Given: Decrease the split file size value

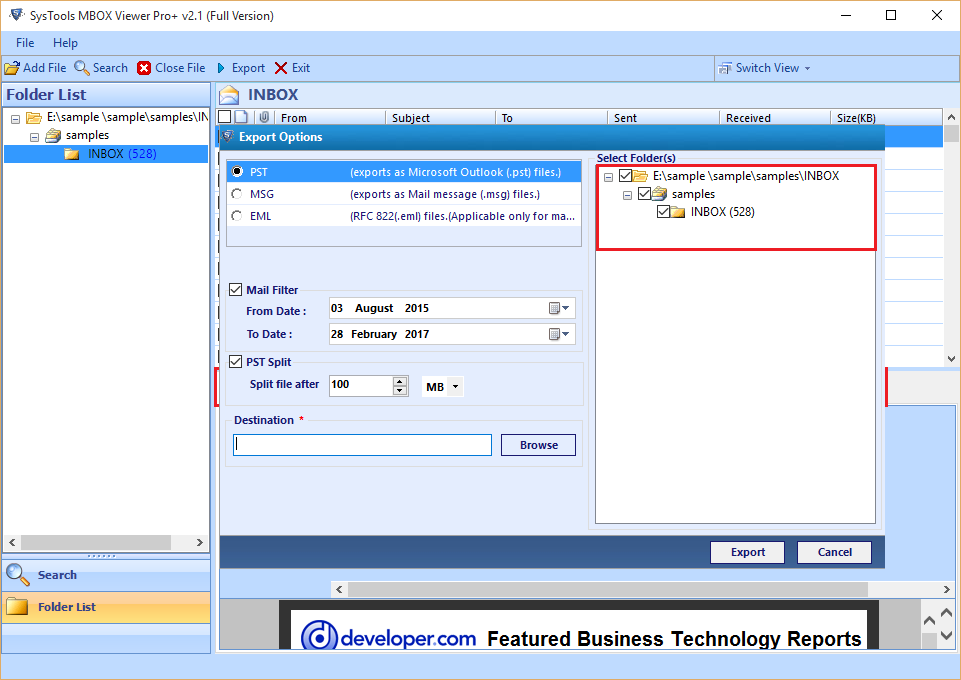Looking at the screenshot, I should (x=400, y=391).
